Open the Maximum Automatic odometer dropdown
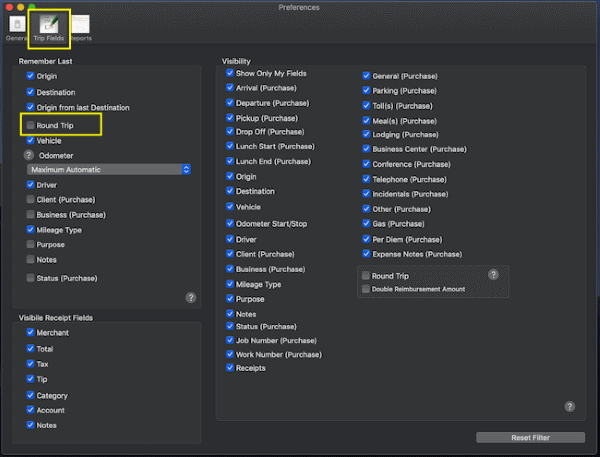The width and height of the screenshot is (600, 457). [109, 170]
